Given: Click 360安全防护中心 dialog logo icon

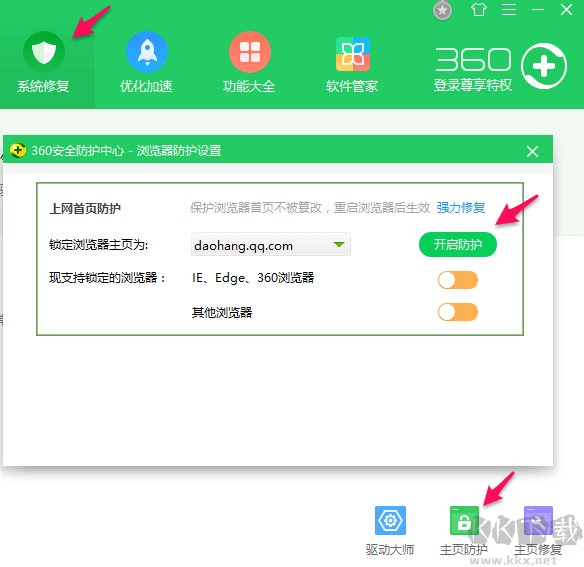Looking at the screenshot, I should click(x=18, y=151).
